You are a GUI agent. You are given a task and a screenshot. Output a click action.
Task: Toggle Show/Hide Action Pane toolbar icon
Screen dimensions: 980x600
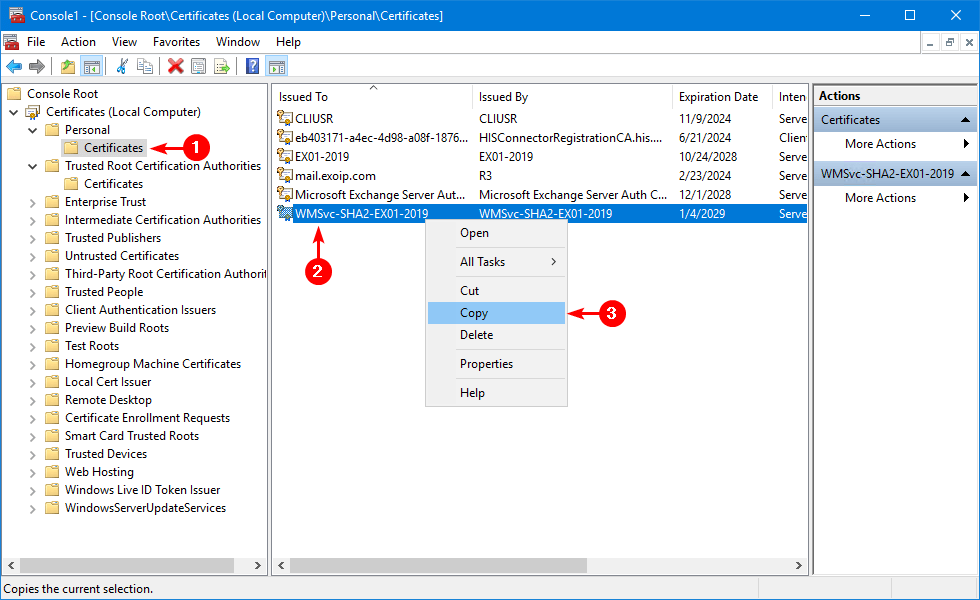pyautogui.click(x=277, y=66)
